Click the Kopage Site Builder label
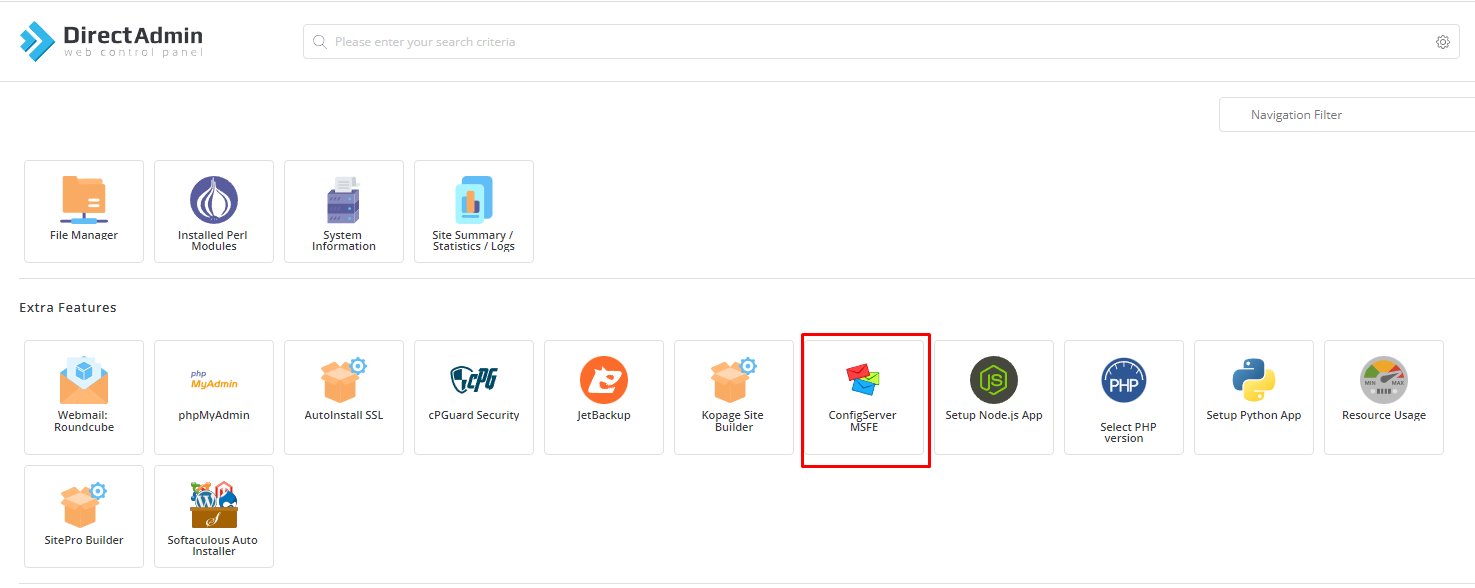1475x588 pixels. tap(734, 421)
